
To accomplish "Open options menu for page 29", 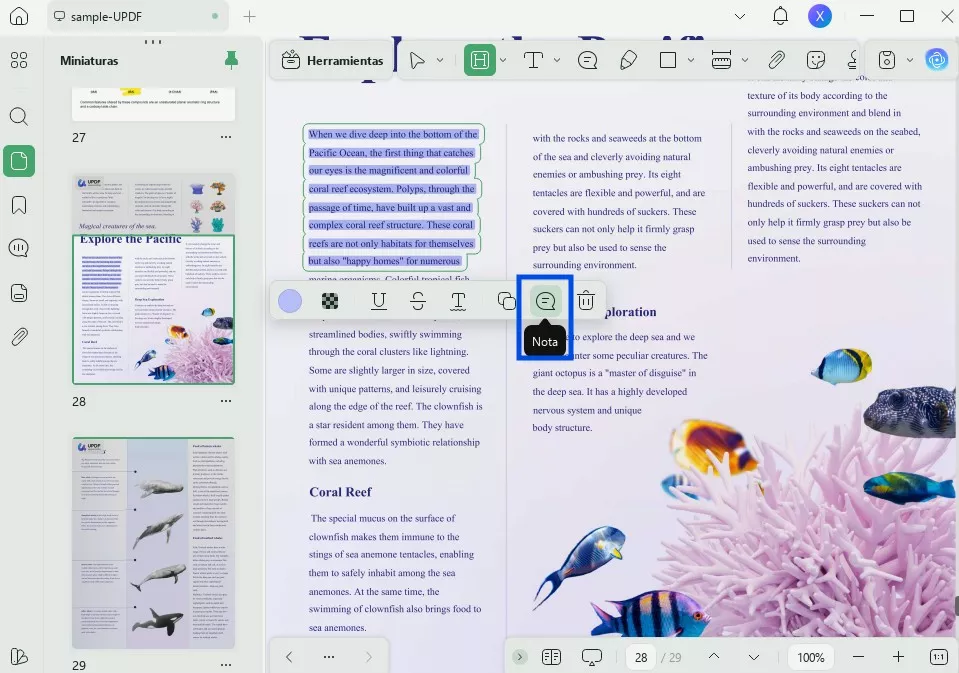I will [226, 664].
